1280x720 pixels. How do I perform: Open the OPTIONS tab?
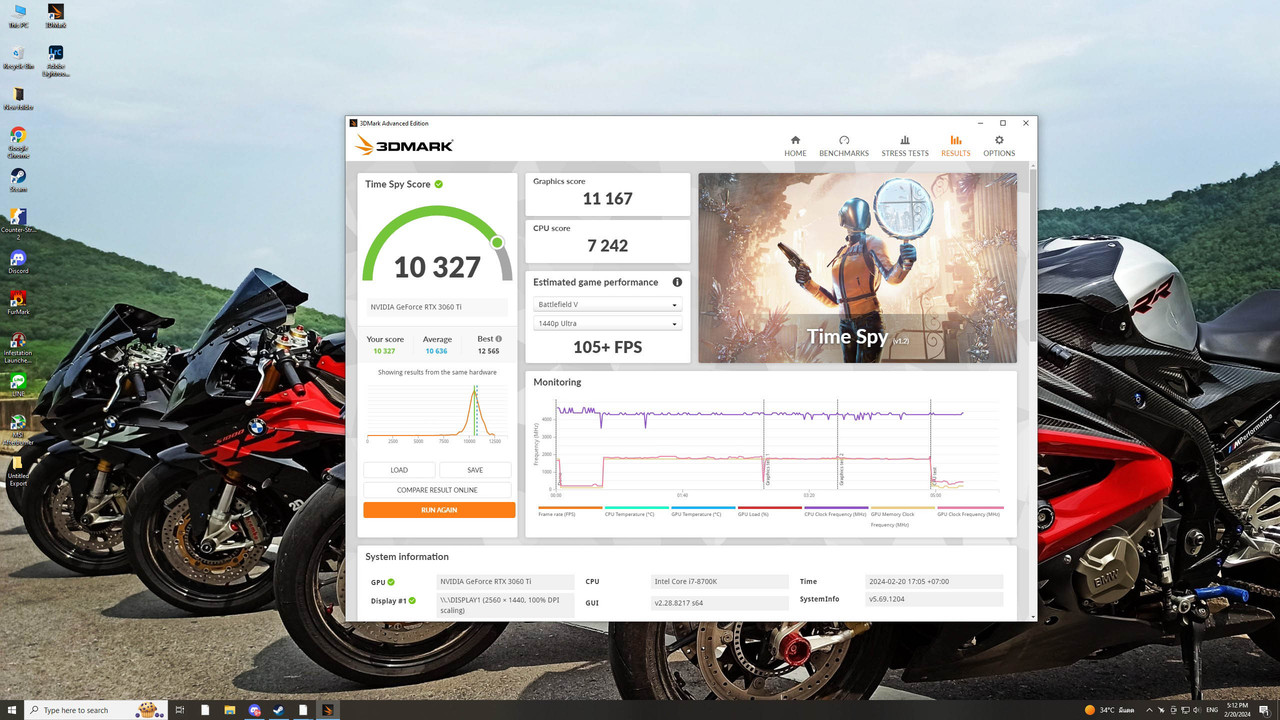999,146
